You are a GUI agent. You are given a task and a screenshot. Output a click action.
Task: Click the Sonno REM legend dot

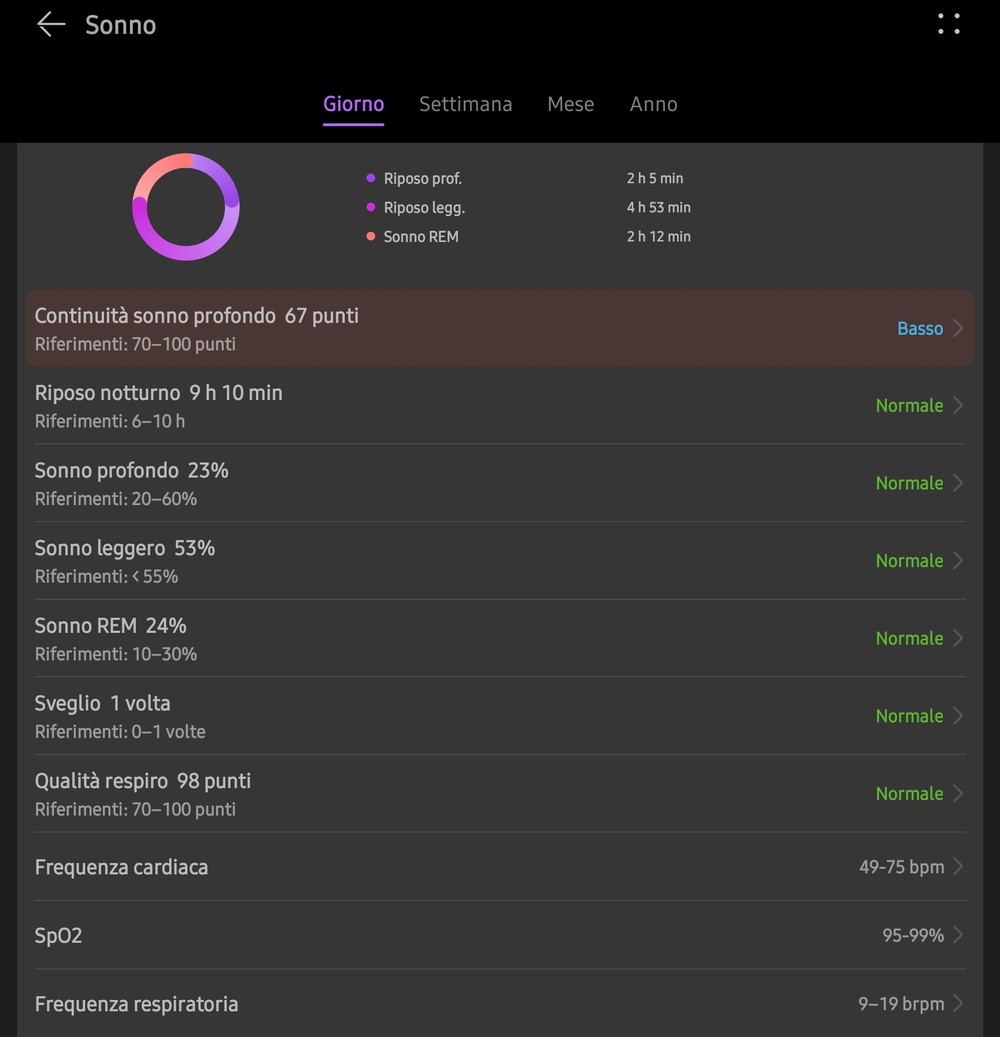click(x=371, y=237)
